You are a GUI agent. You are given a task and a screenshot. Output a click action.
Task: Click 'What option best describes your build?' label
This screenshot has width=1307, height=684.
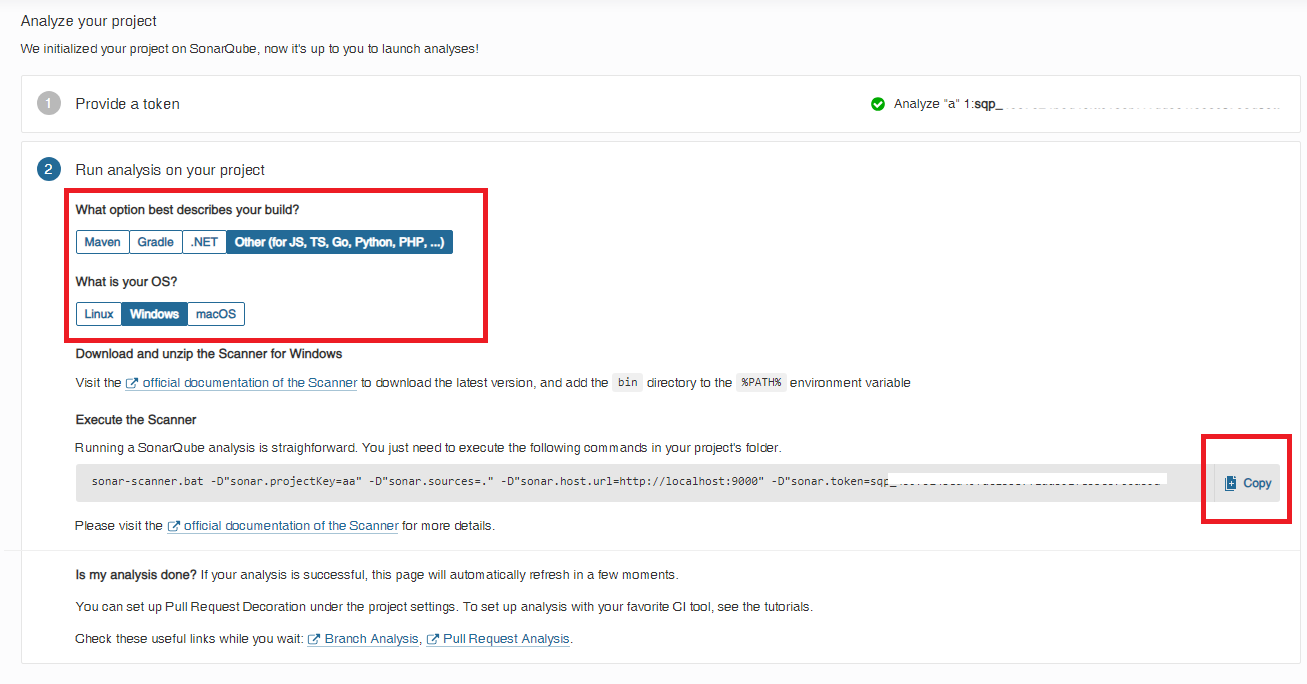point(188,210)
